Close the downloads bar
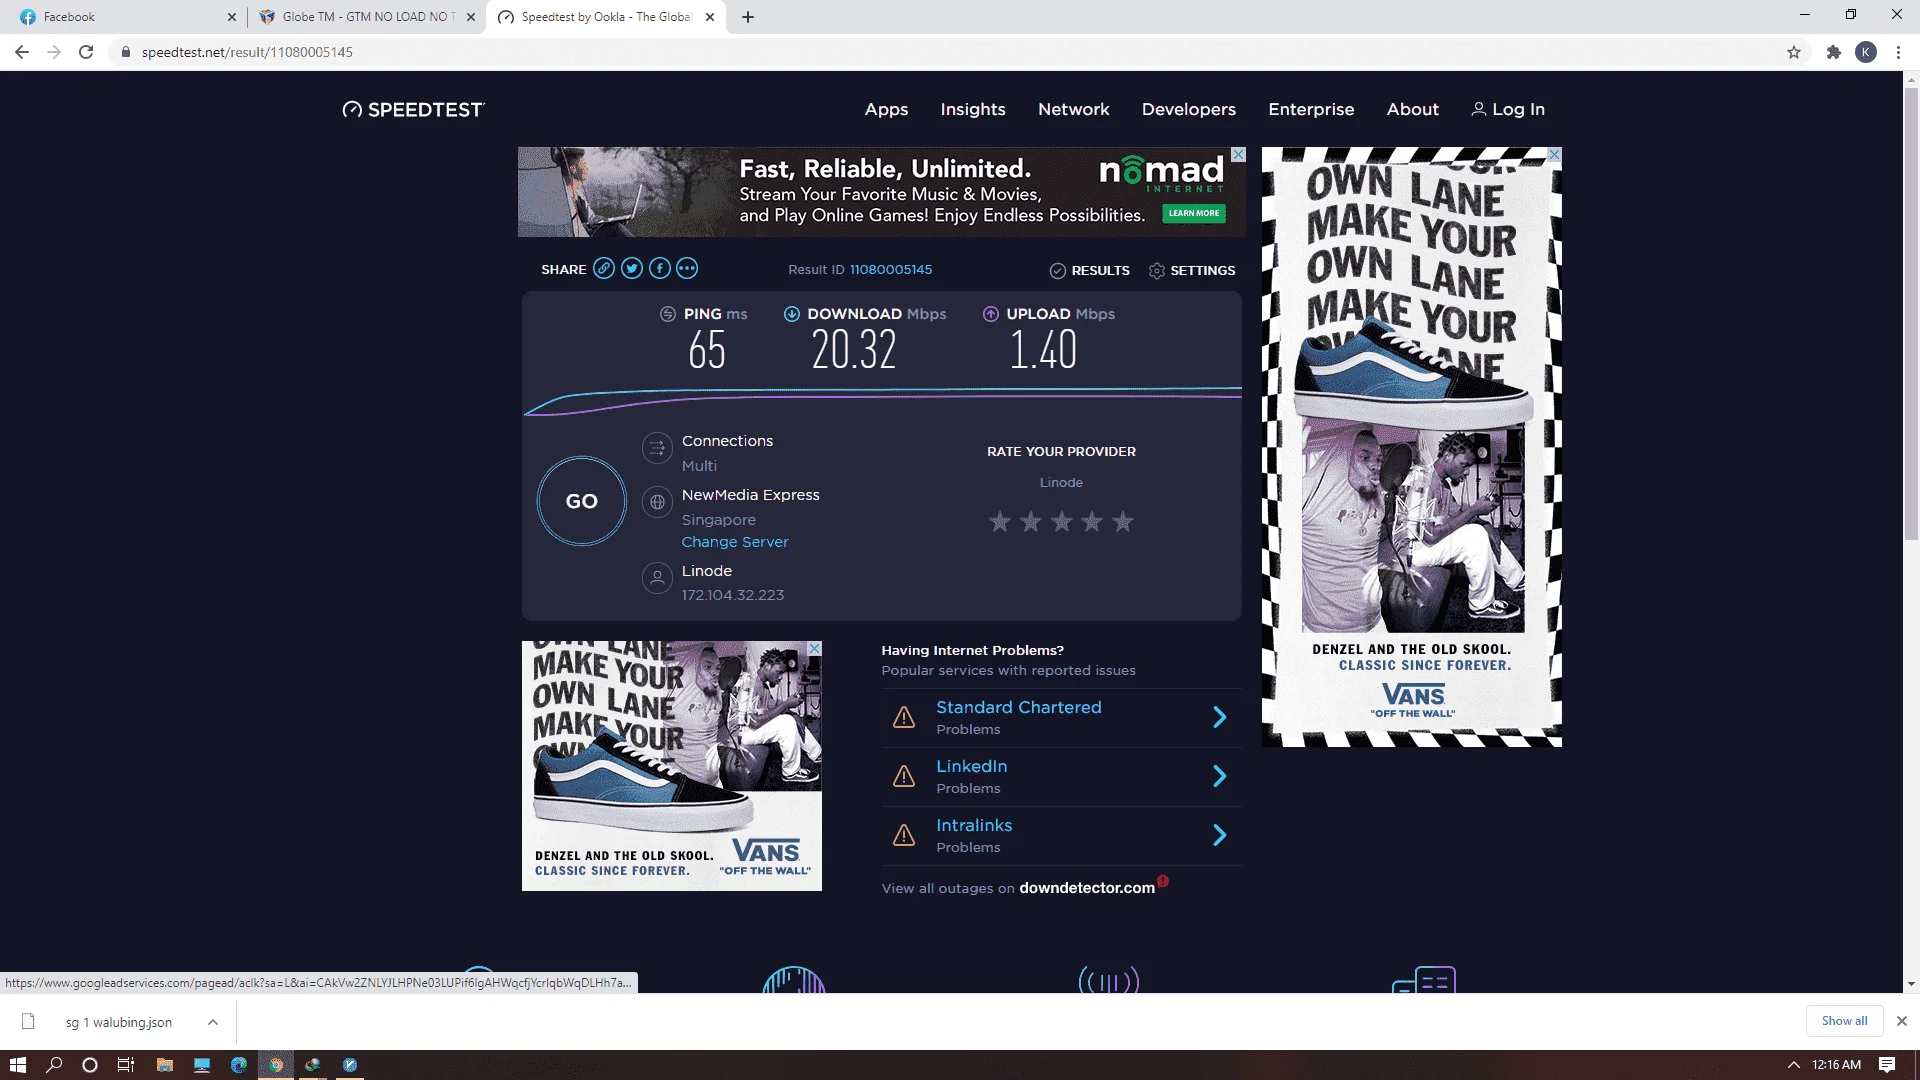This screenshot has width=1920, height=1080. click(1902, 1021)
